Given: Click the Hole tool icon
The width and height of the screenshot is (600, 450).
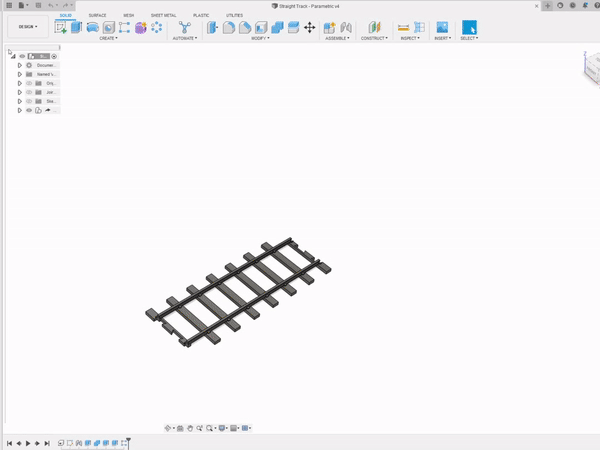Looking at the screenshot, I should click(109, 28).
